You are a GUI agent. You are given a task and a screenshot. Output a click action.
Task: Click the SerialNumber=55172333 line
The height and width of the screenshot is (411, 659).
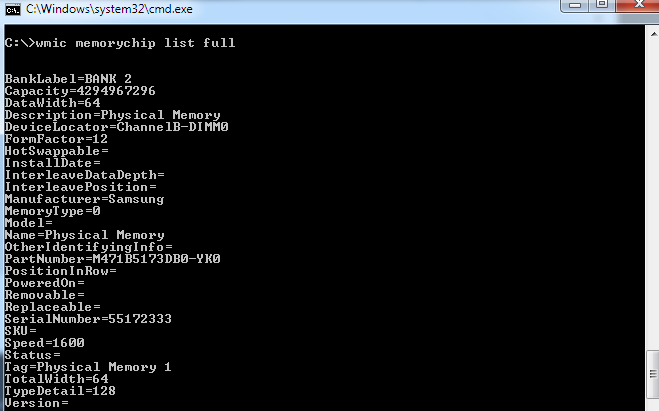tap(88, 319)
